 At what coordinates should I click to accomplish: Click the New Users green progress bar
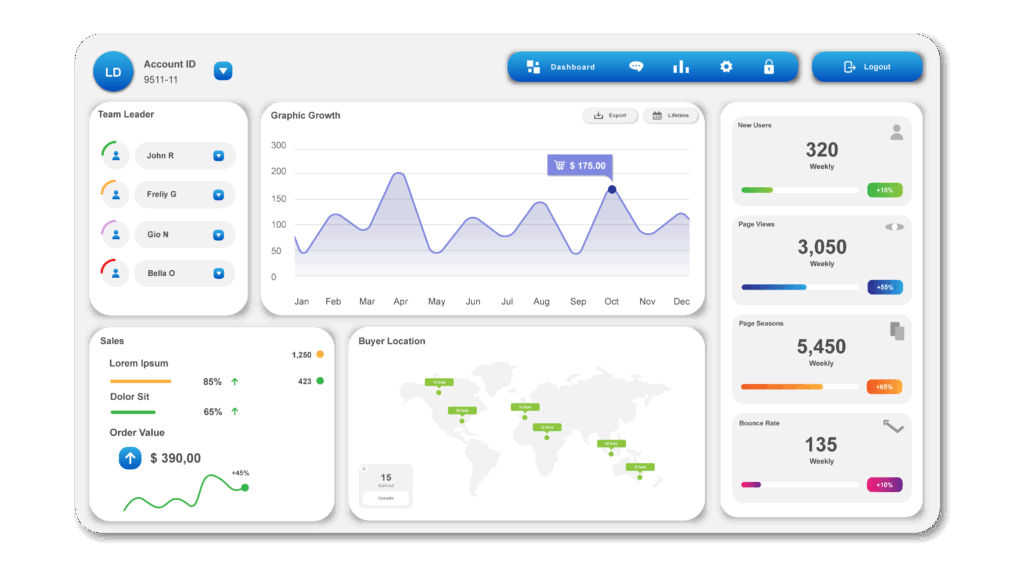(x=757, y=190)
